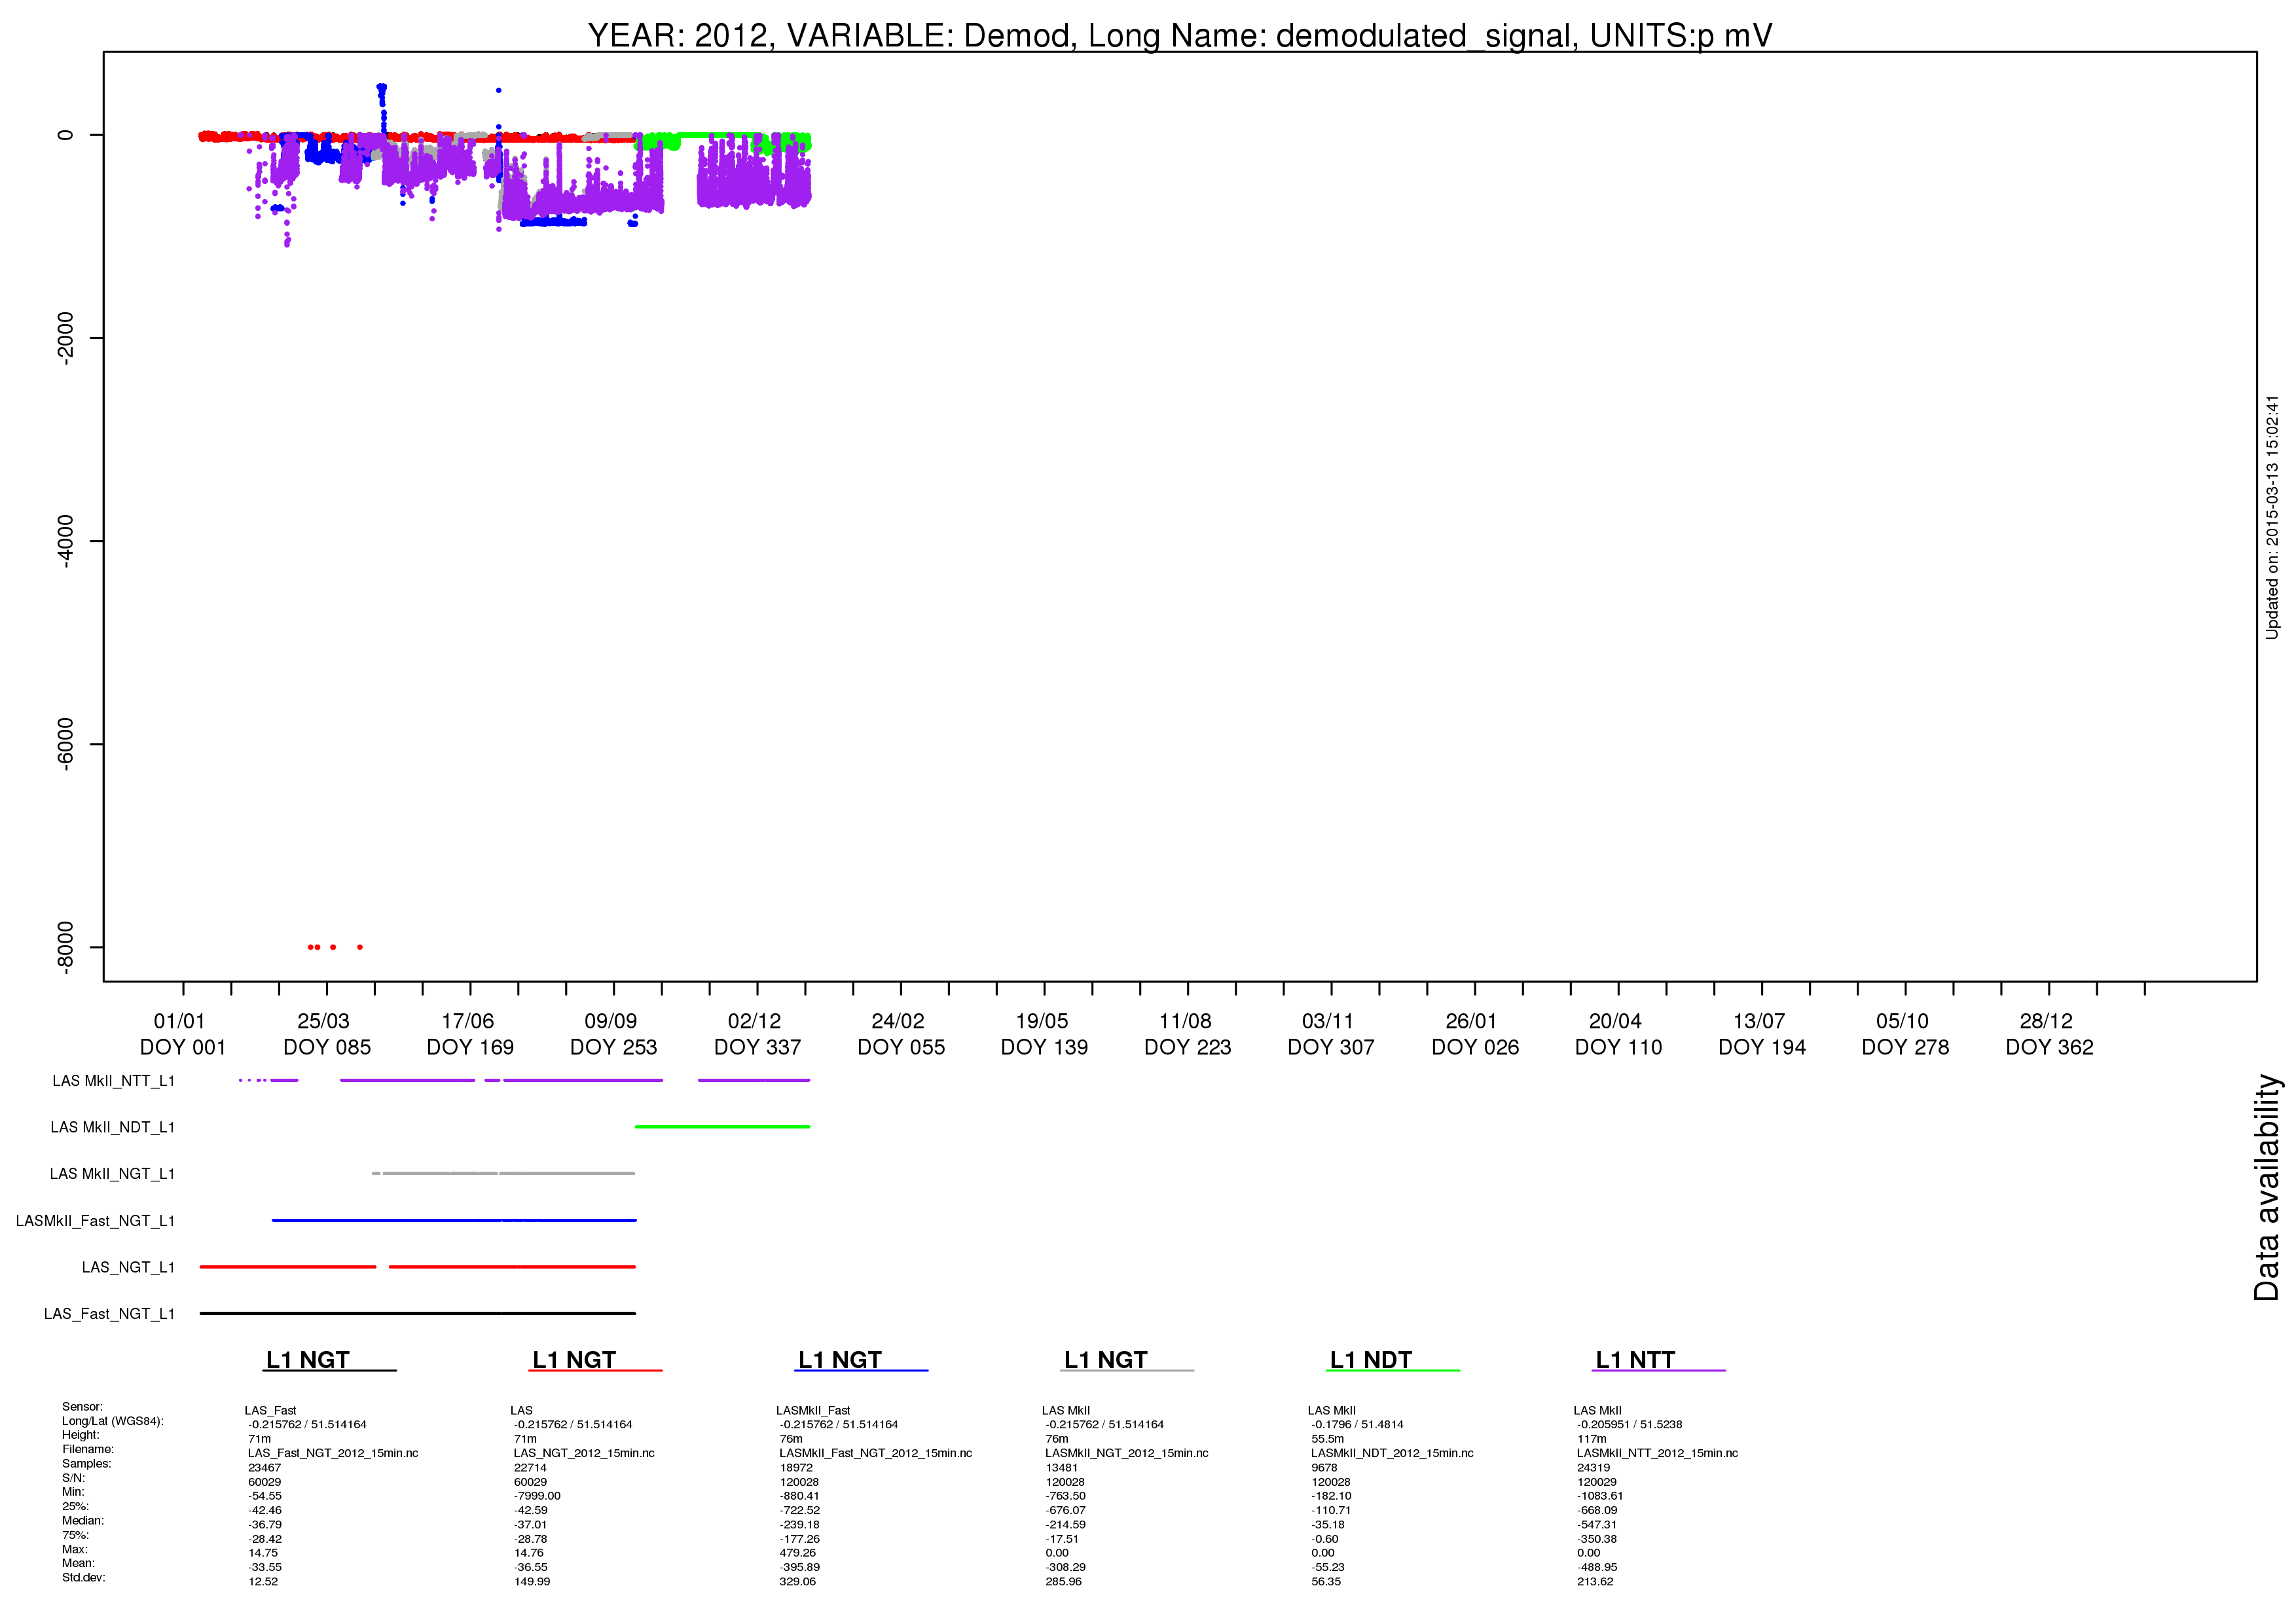This screenshot has width=2296, height=1624.
Task: Click the x-axis label 'DOY 110'
Action: click(x=1618, y=1047)
